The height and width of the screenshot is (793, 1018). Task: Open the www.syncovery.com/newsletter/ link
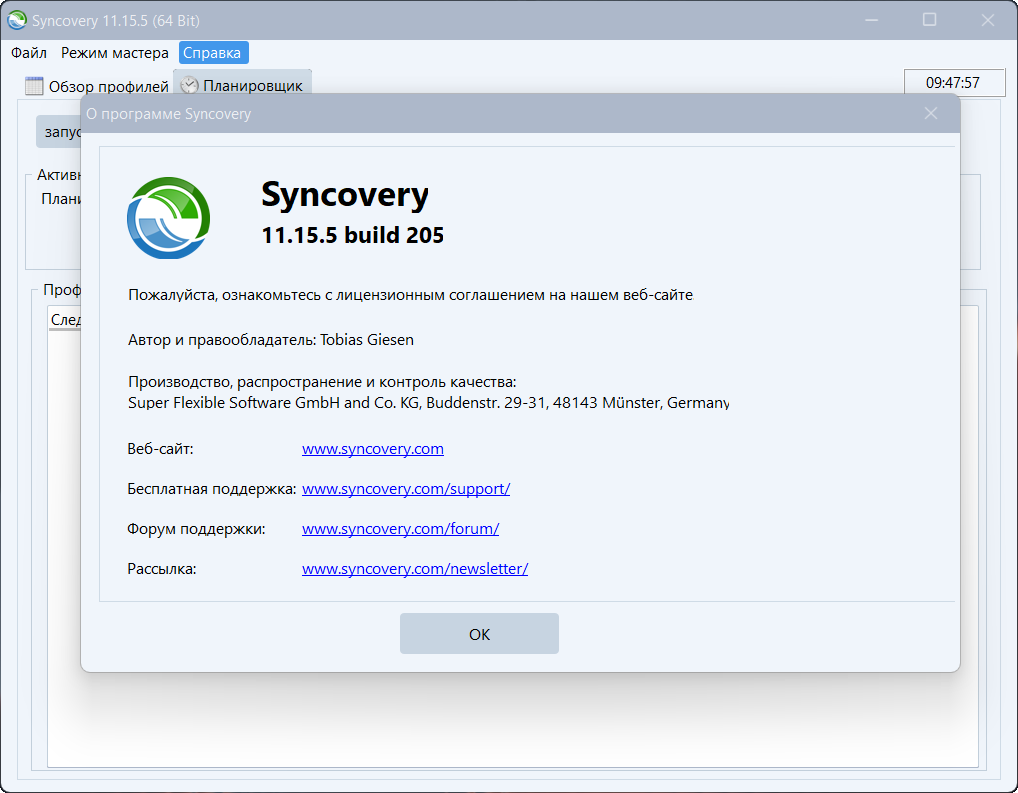click(415, 569)
